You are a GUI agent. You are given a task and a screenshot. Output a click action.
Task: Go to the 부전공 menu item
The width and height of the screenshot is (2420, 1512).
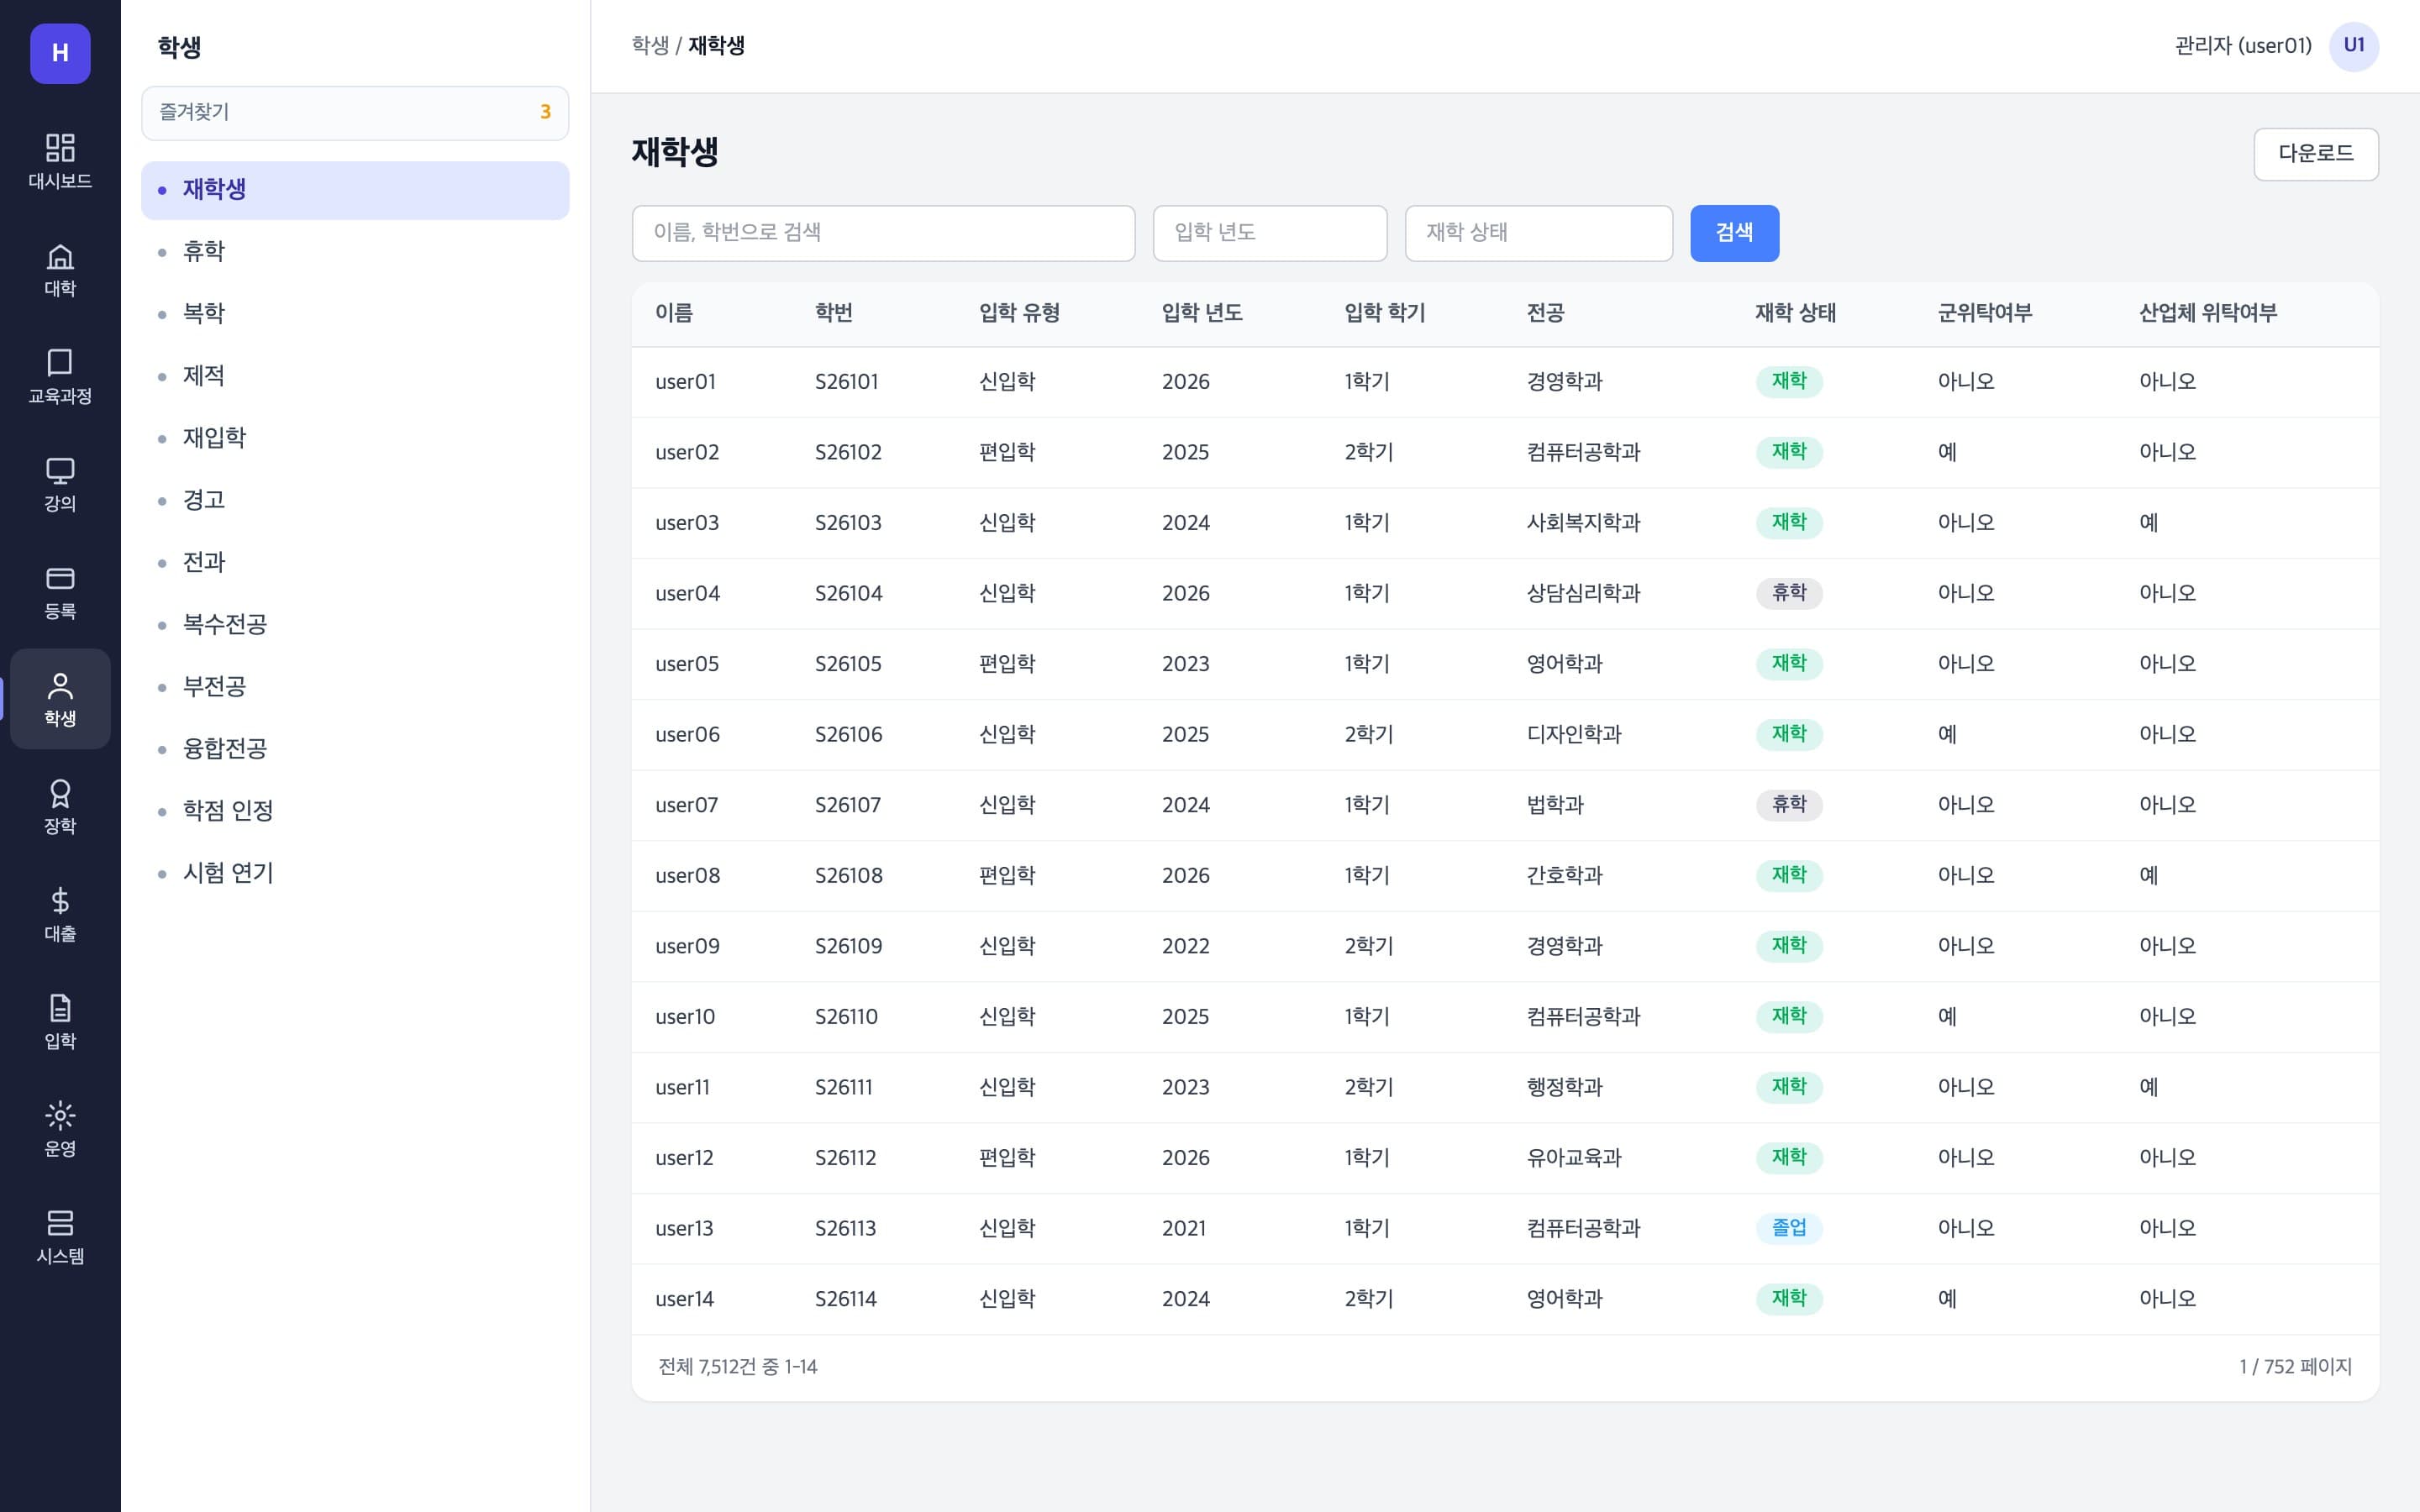(x=355, y=687)
